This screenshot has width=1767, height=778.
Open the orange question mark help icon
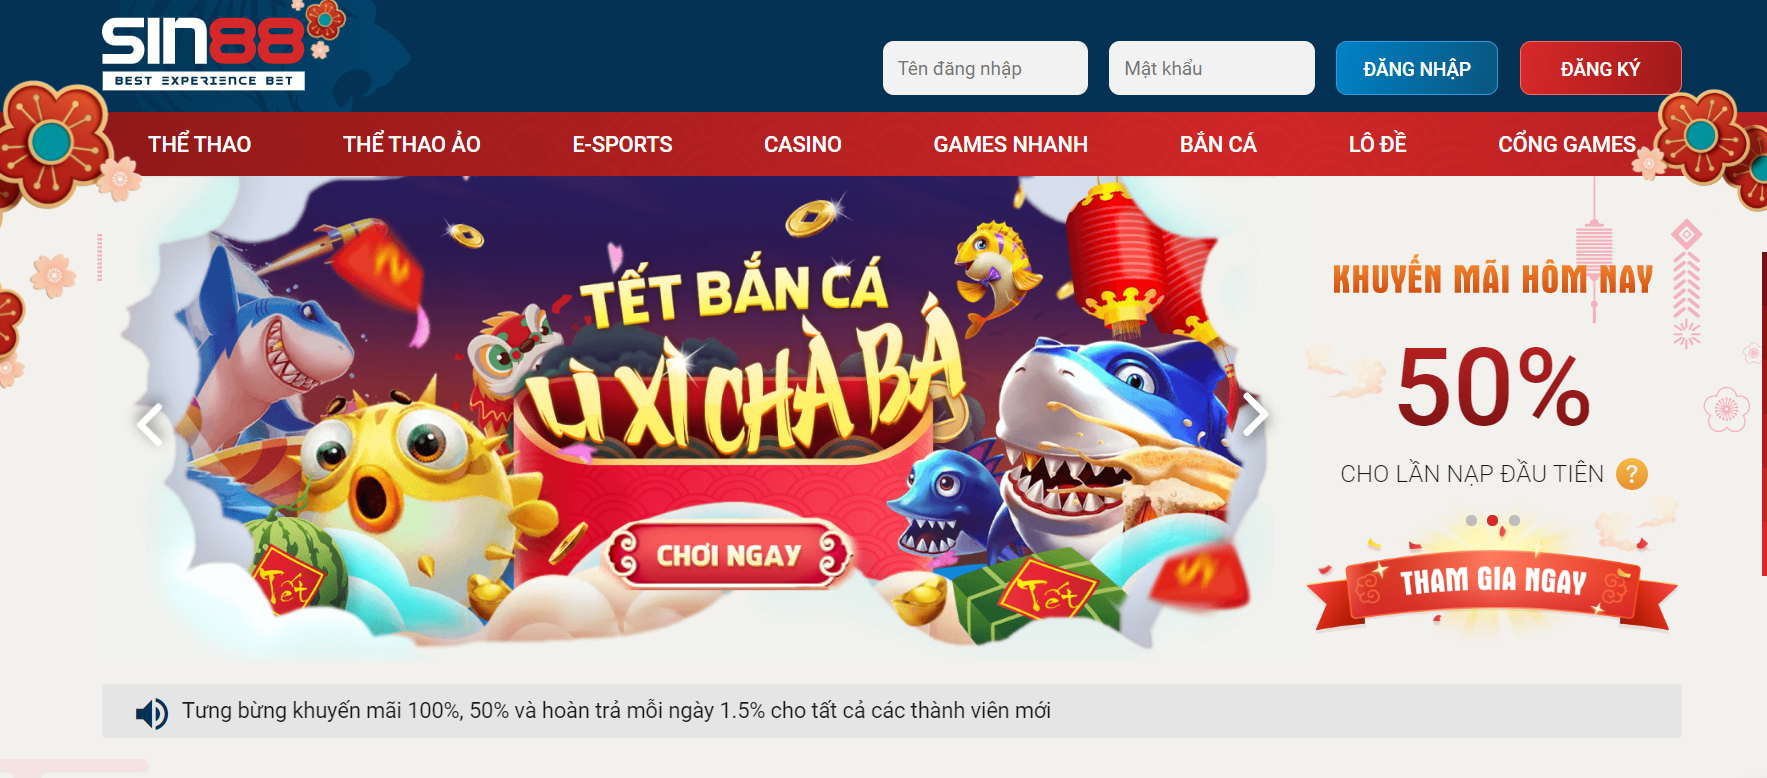1631,474
